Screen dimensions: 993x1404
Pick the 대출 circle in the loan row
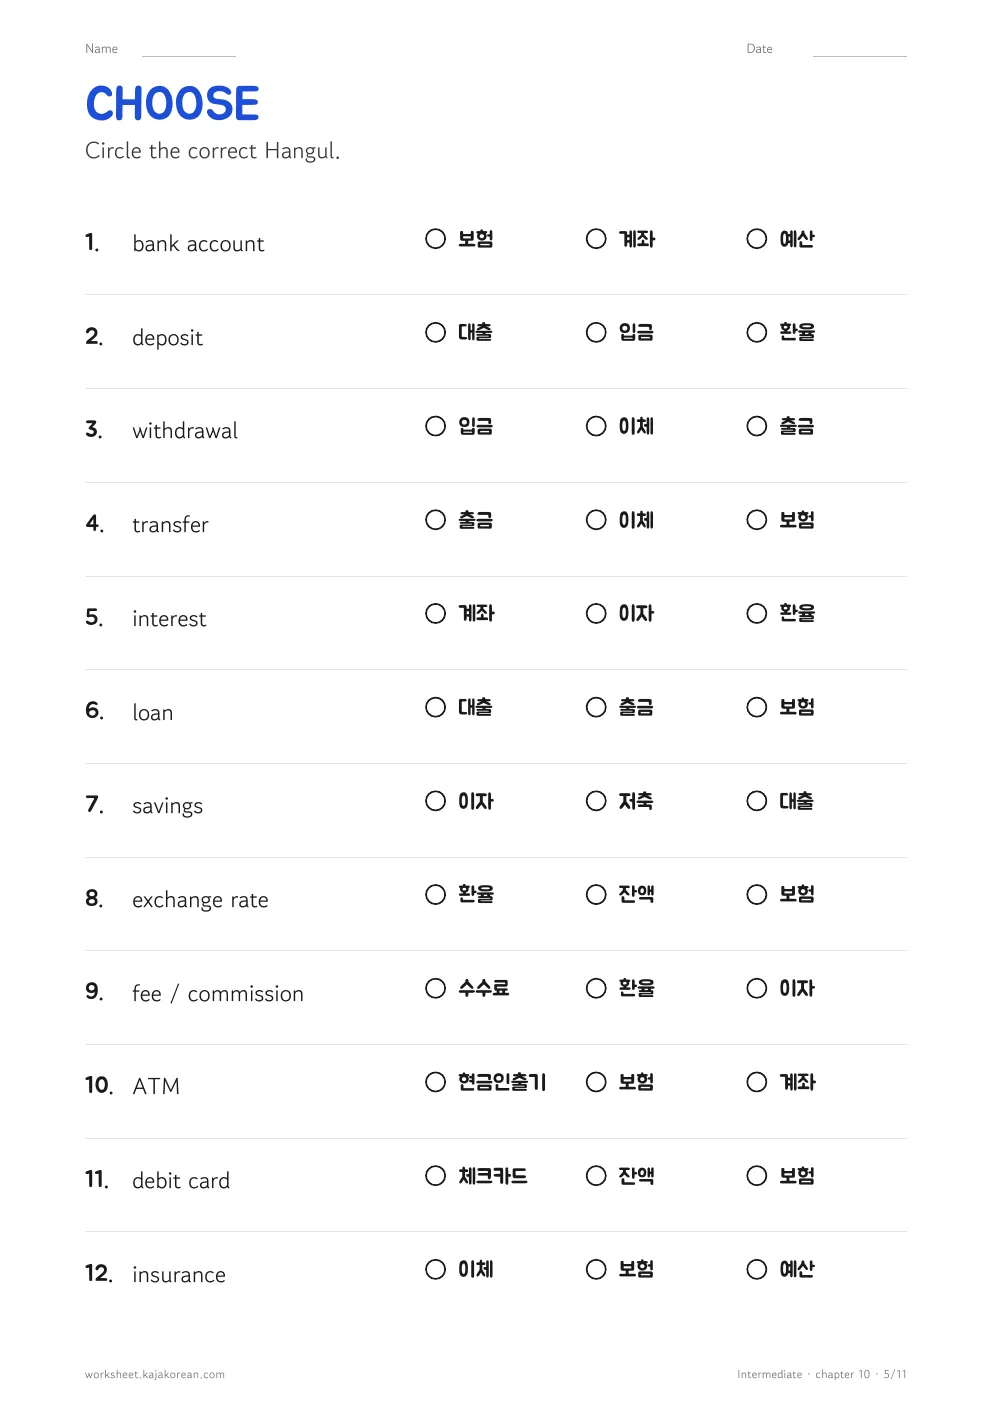pos(435,707)
